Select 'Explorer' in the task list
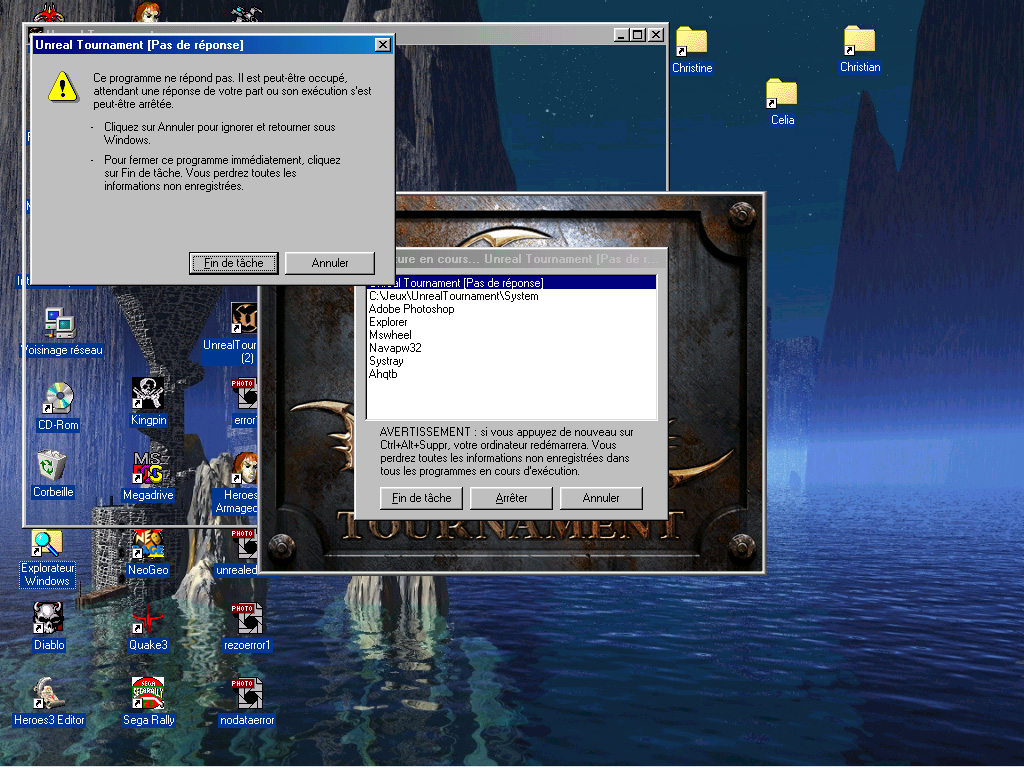The image size is (1024, 768). (x=512, y=322)
